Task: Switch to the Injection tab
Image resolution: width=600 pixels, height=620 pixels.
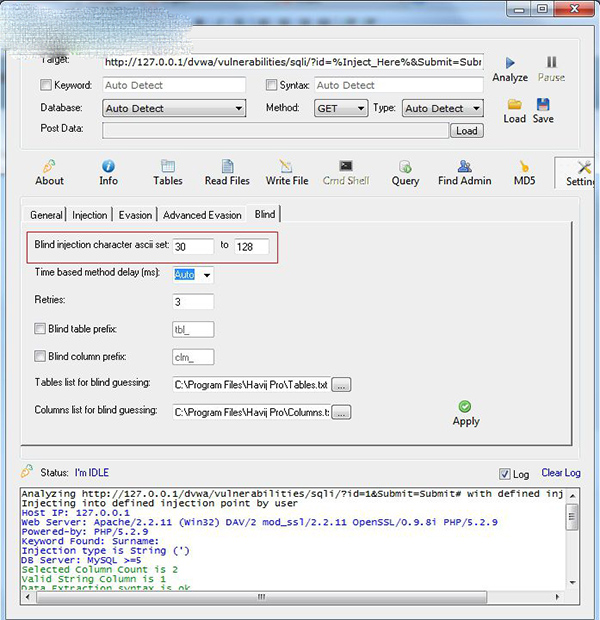Action: click(89, 215)
